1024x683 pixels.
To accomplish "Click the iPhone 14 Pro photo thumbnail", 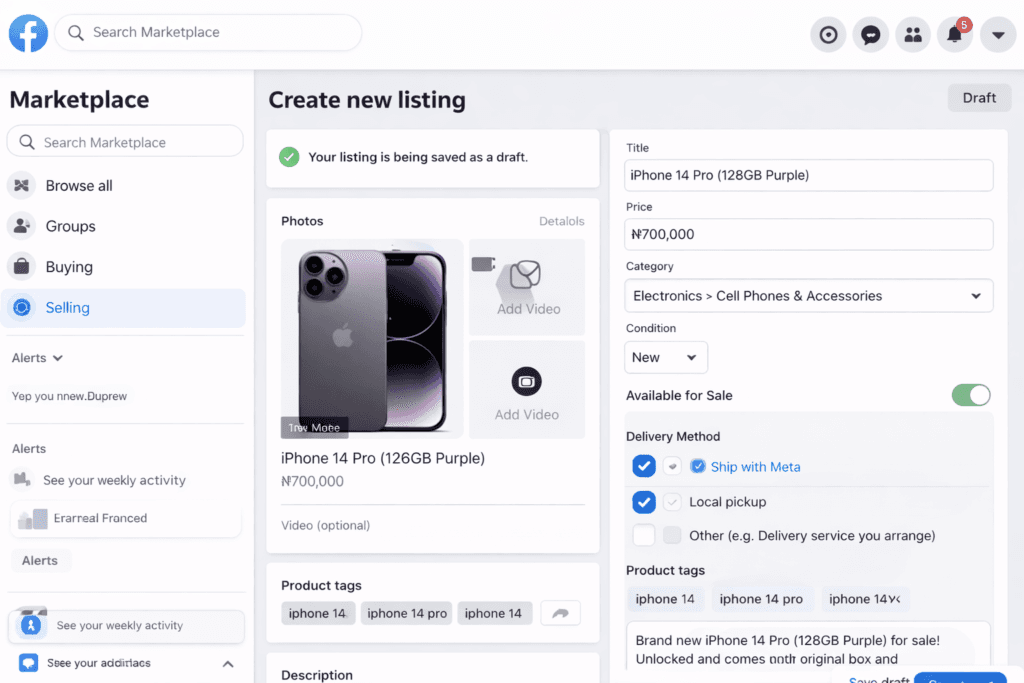I will tap(371, 337).
